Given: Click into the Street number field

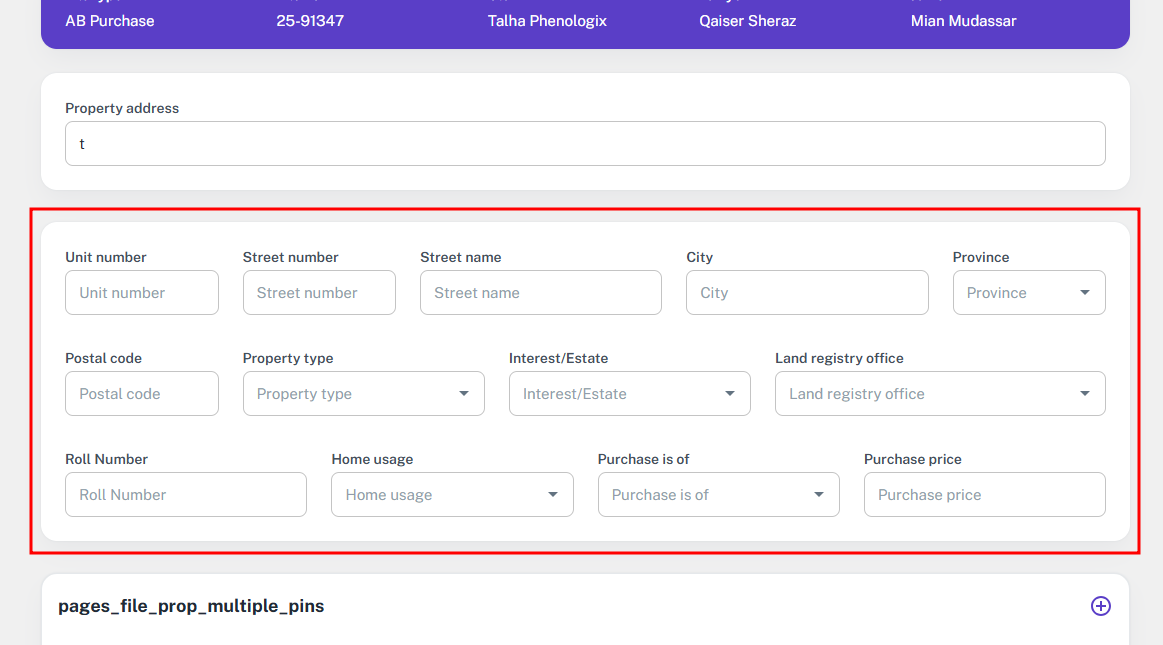Looking at the screenshot, I should tap(318, 293).
